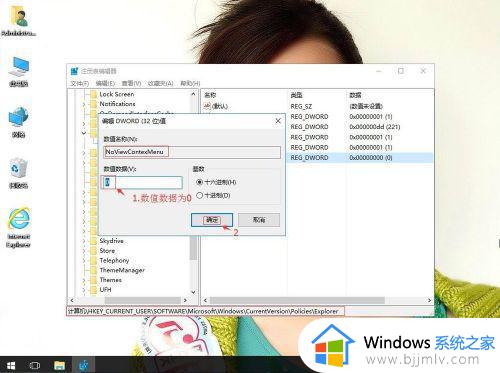Select the Telephony tree key
Viewport: 500px width, 373px height.
click(x=114, y=260)
